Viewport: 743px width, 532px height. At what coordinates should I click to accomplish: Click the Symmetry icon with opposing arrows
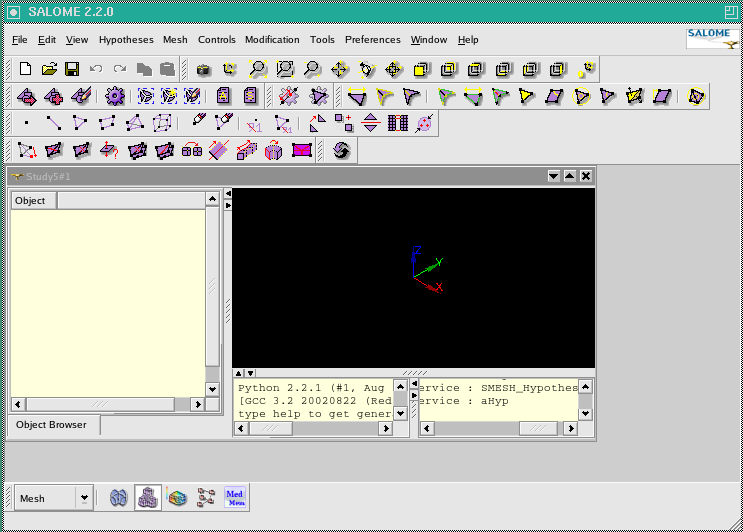(371, 123)
